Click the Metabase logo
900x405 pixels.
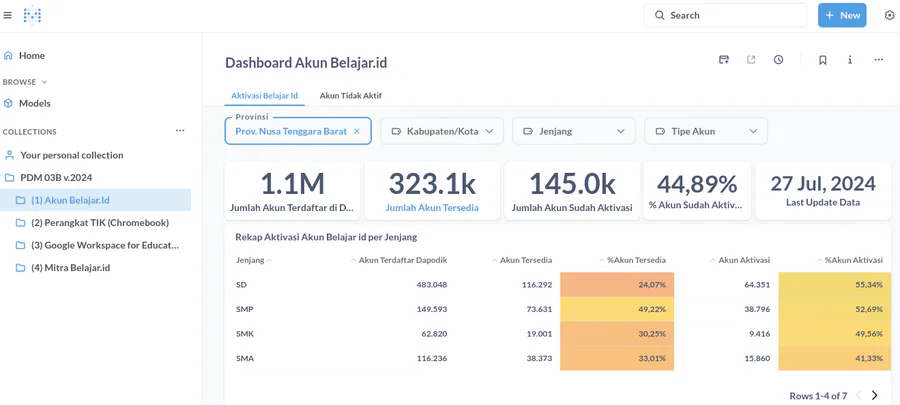(33, 15)
